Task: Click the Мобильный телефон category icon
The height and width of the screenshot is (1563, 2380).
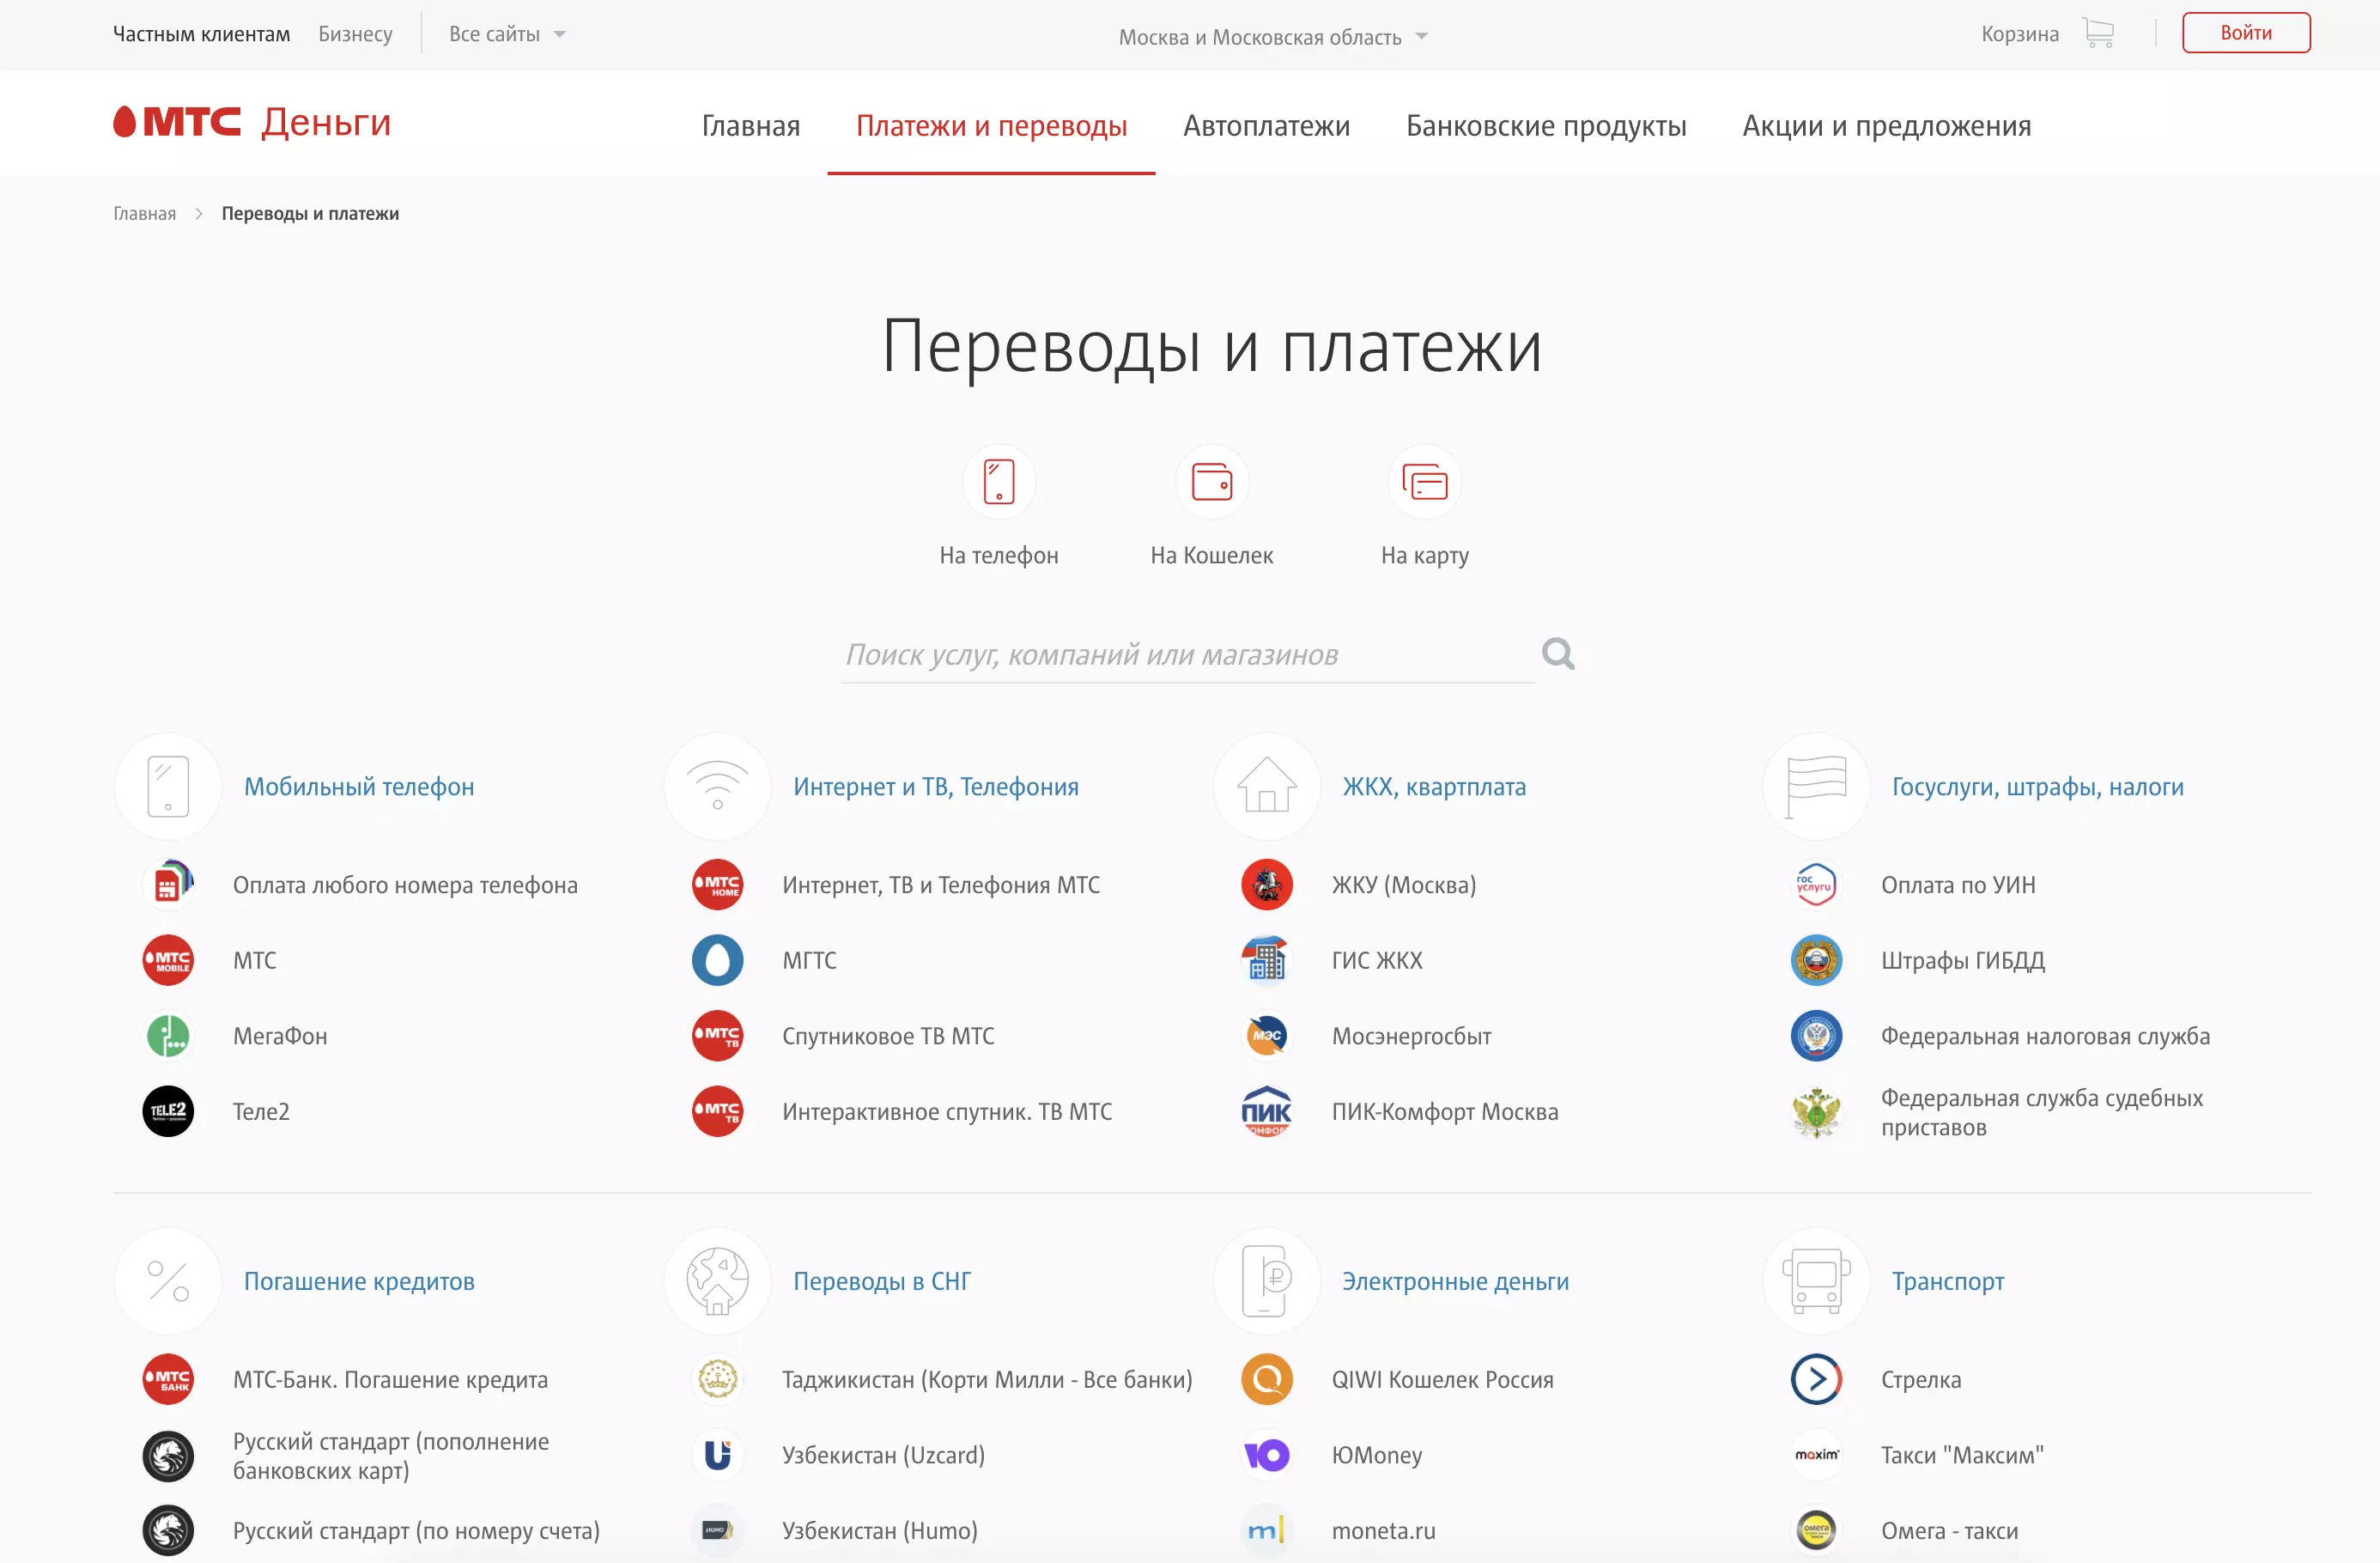Action: [x=168, y=787]
